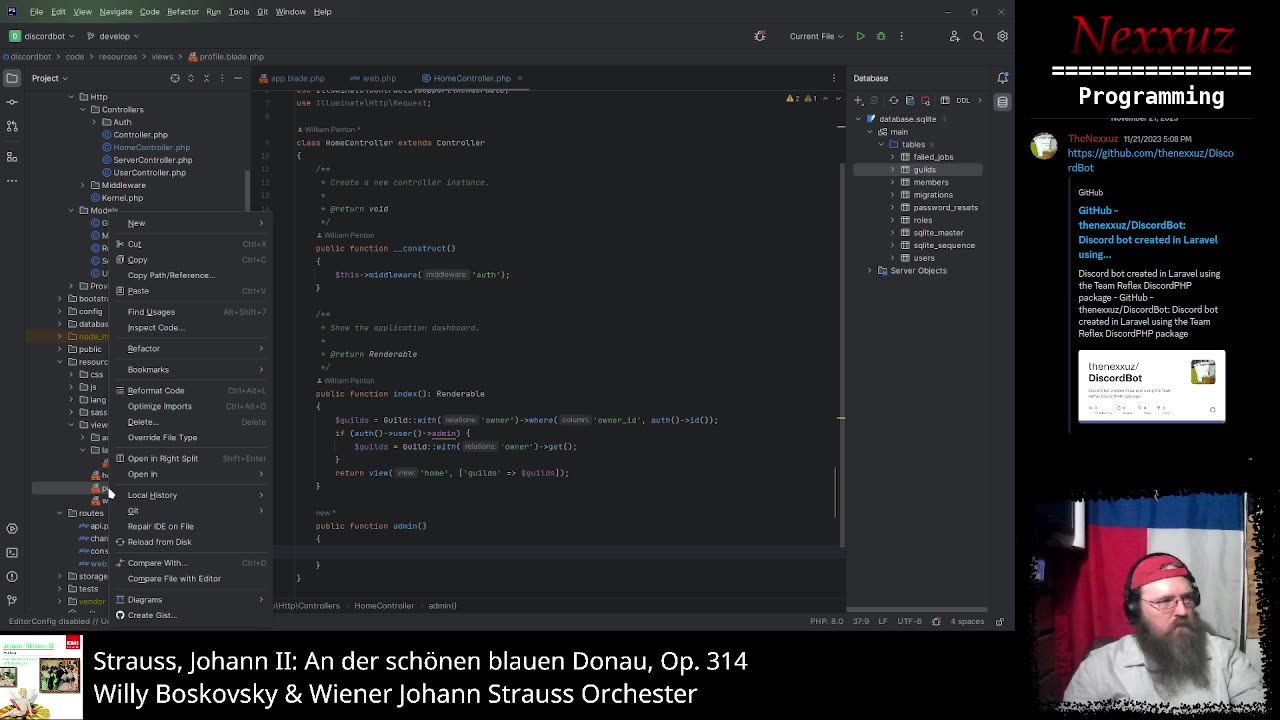The image size is (1280, 720).
Task: Select Open in Right Split
Action: click(x=190, y=458)
